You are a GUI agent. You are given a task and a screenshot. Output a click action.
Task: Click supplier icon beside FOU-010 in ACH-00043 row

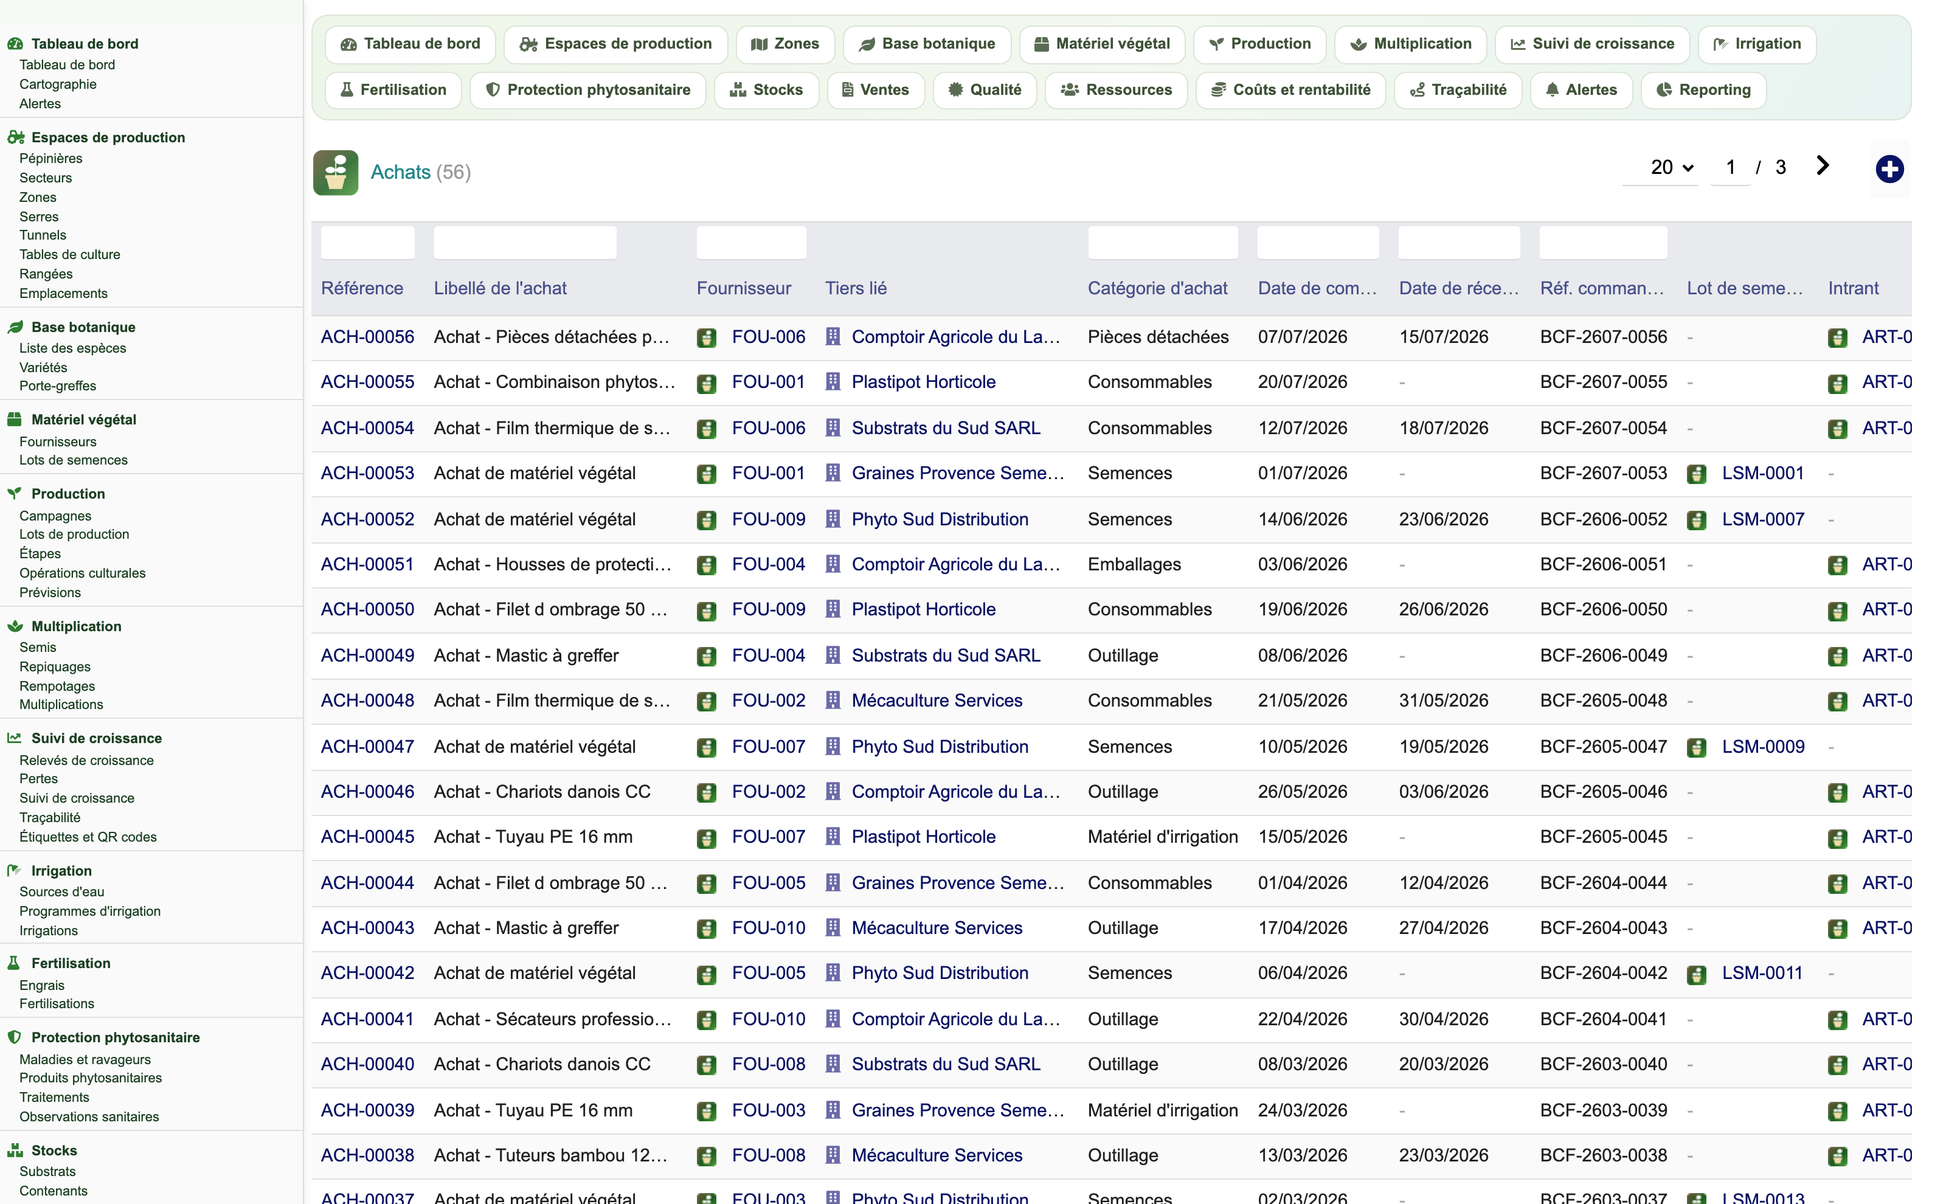(x=707, y=929)
